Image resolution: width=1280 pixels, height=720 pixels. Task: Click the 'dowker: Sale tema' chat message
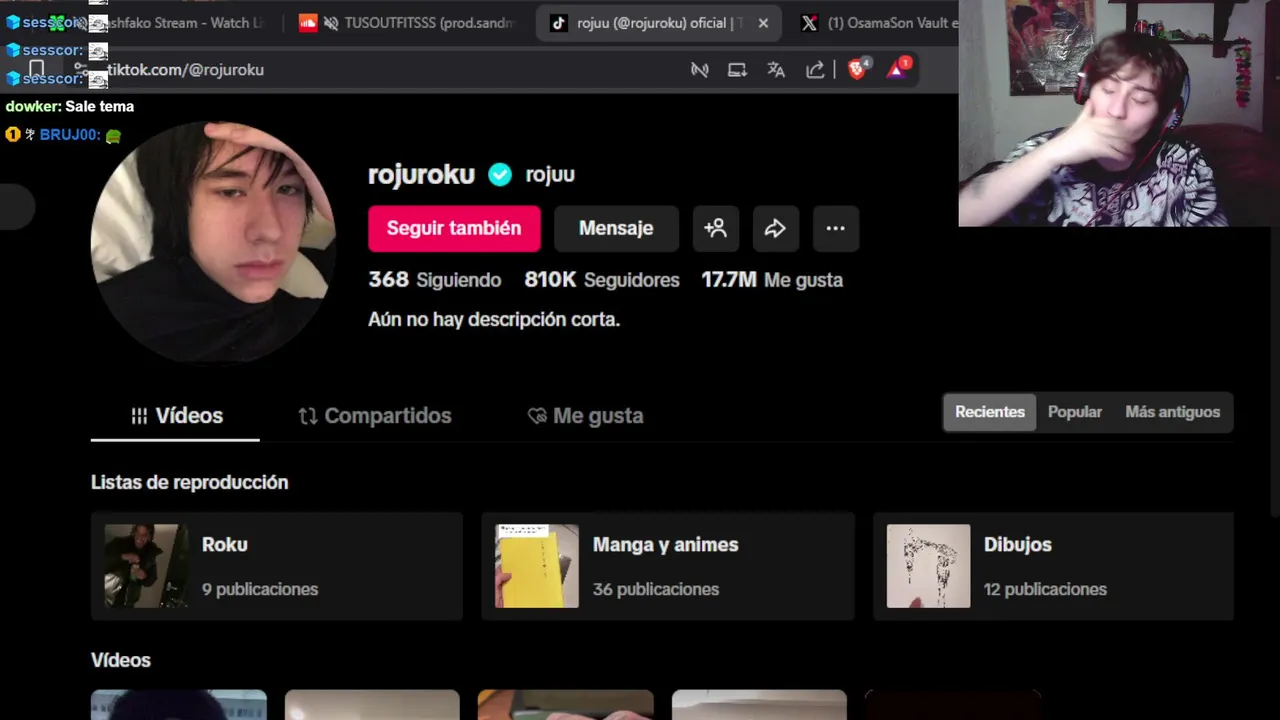point(70,106)
